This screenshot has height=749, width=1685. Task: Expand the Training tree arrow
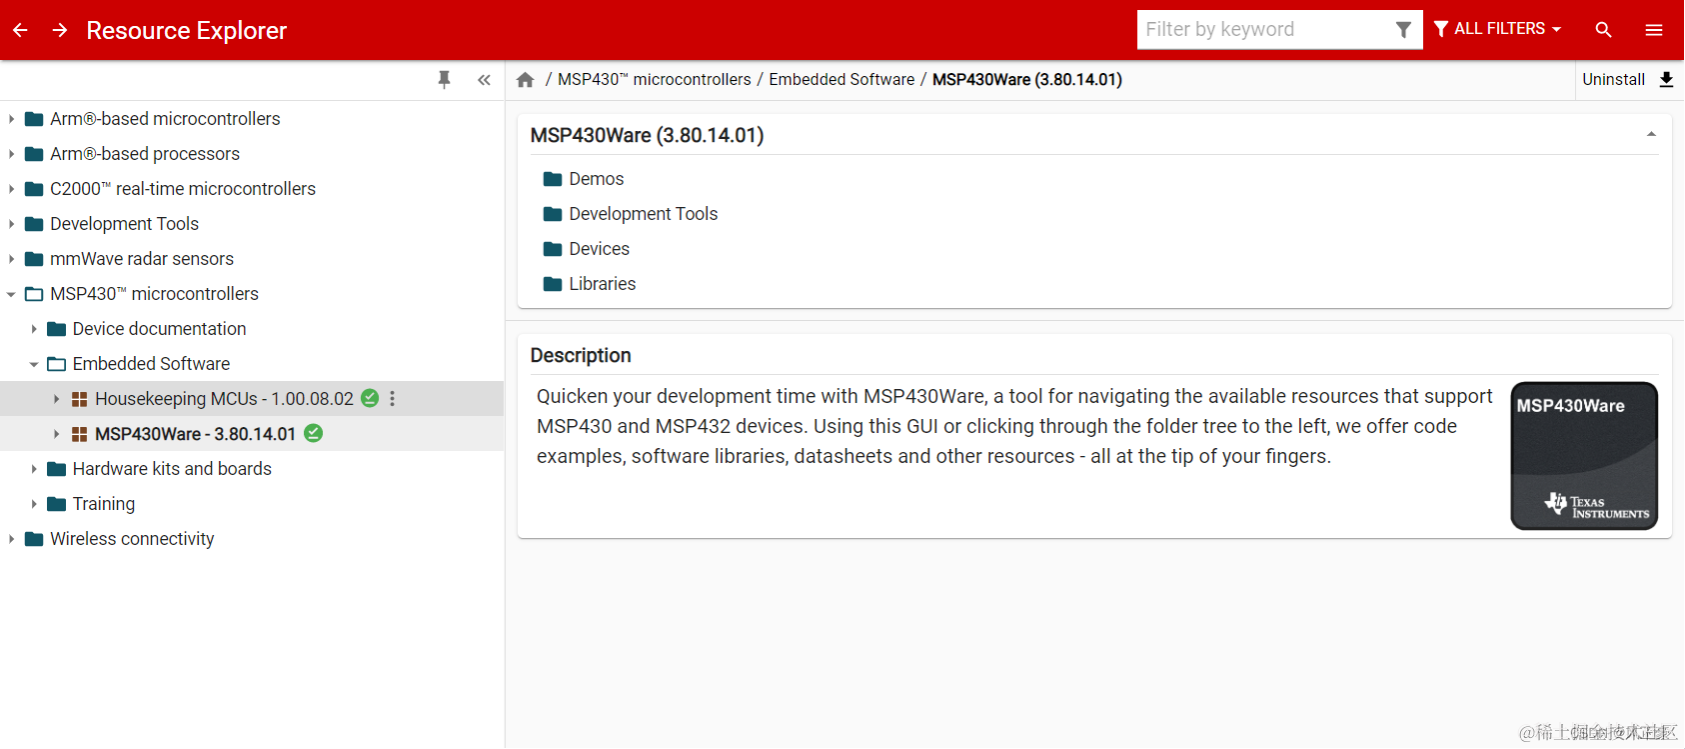(x=34, y=504)
